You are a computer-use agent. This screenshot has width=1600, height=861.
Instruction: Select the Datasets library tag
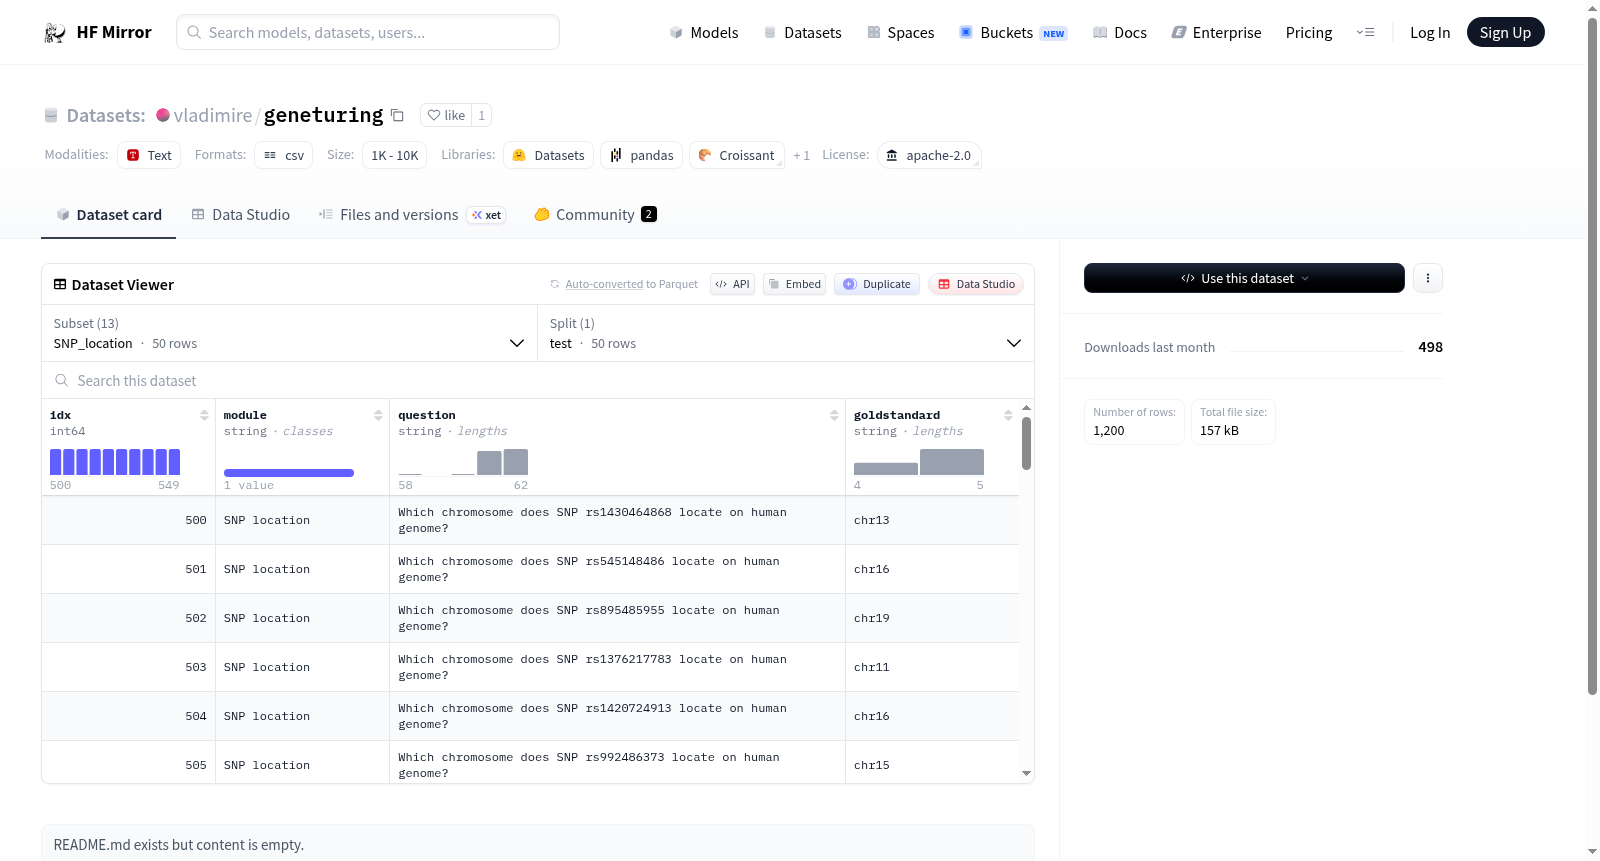coord(549,155)
